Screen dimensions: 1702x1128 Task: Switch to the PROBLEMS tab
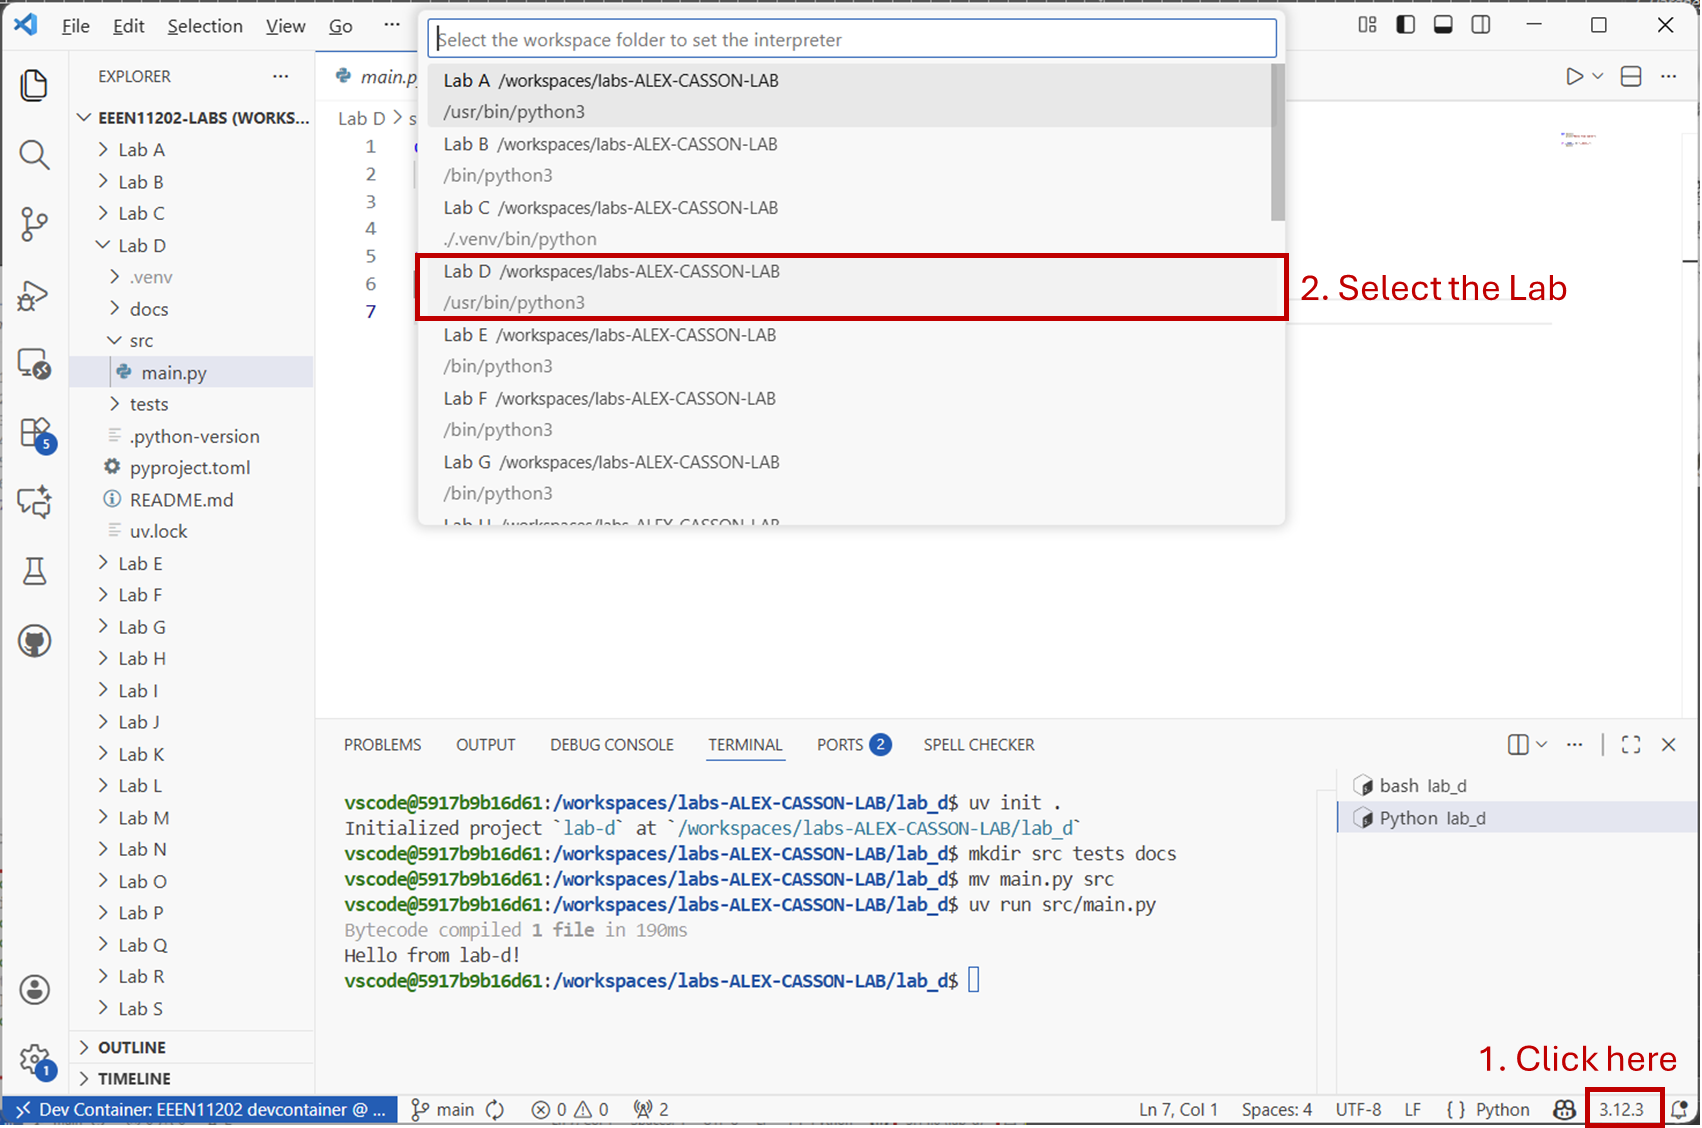pos(382,745)
